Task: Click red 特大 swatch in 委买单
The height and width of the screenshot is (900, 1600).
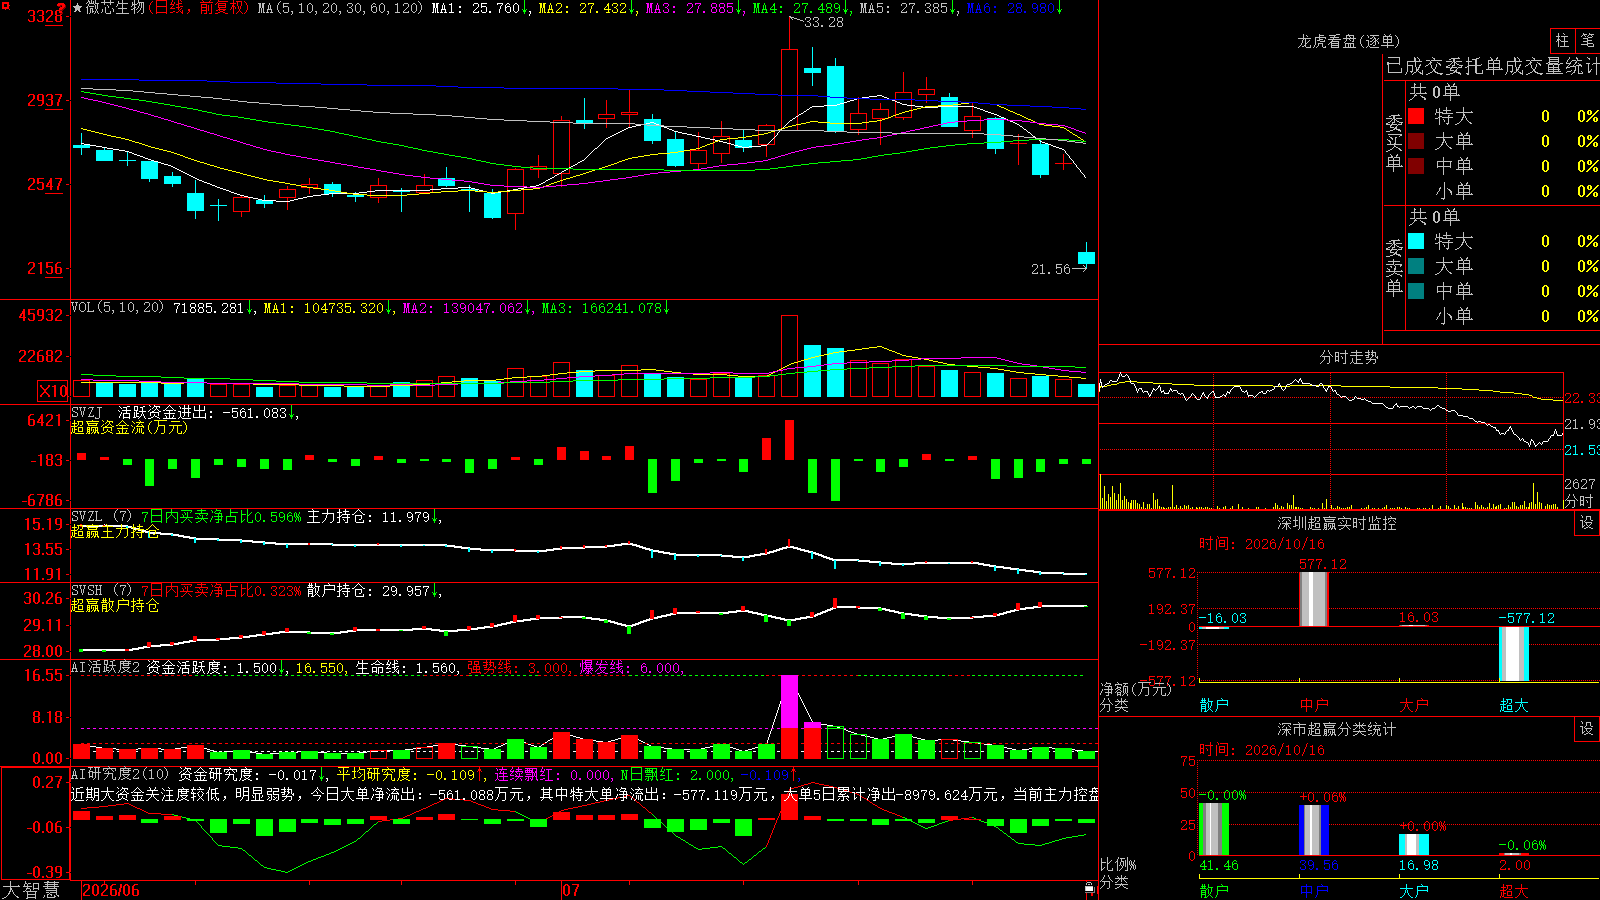Action: point(1416,116)
